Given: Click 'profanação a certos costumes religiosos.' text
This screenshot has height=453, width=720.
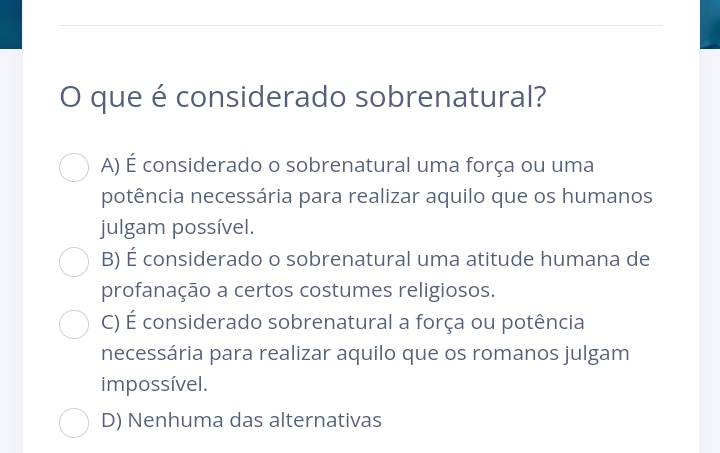Looking at the screenshot, I should pos(298,291).
